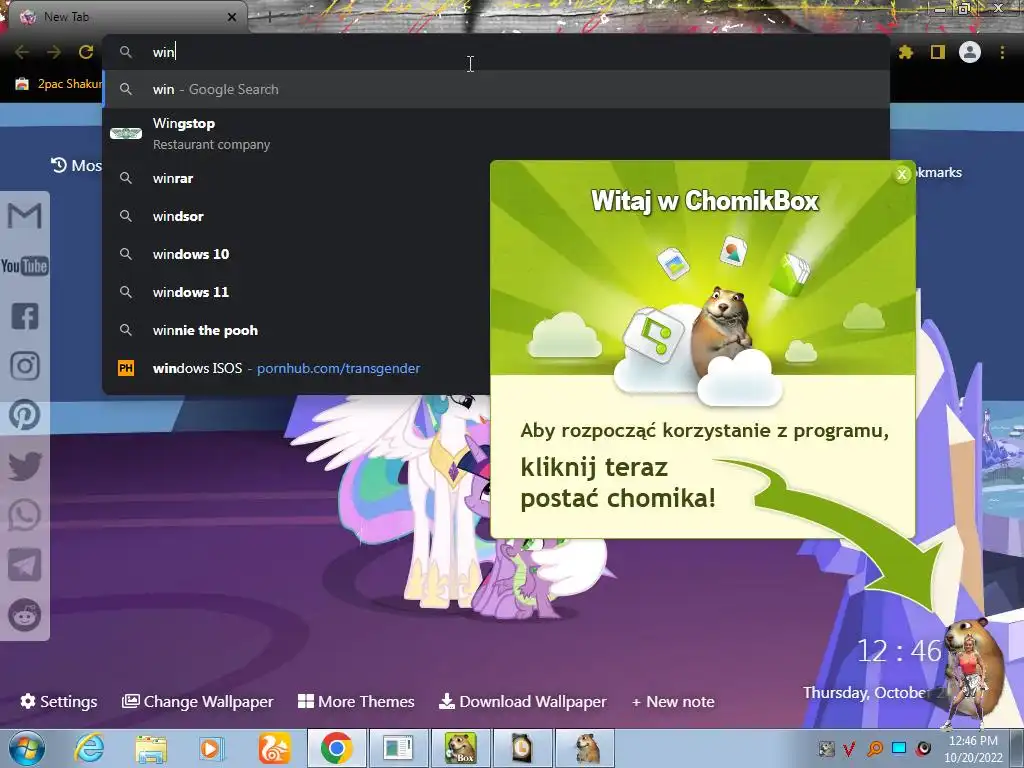Viewport: 1024px width, 768px height.
Task: Reload the page with the refresh icon
Action: click(x=86, y=52)
